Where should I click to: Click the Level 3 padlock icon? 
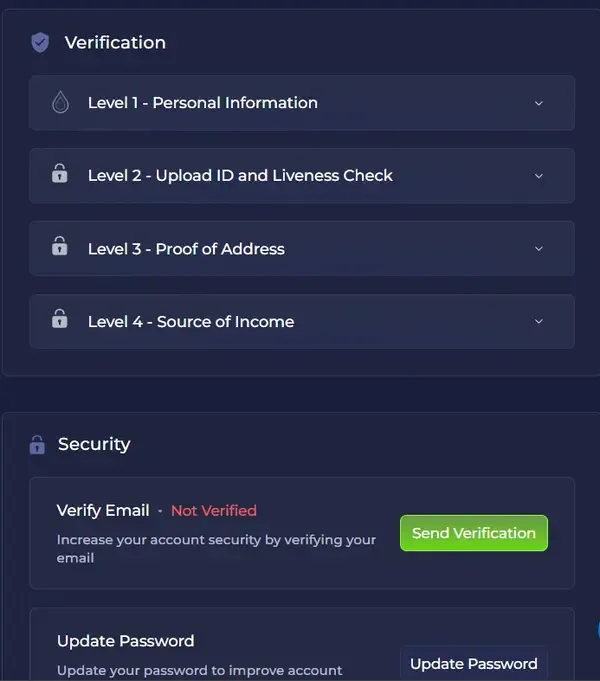(60, 248)
